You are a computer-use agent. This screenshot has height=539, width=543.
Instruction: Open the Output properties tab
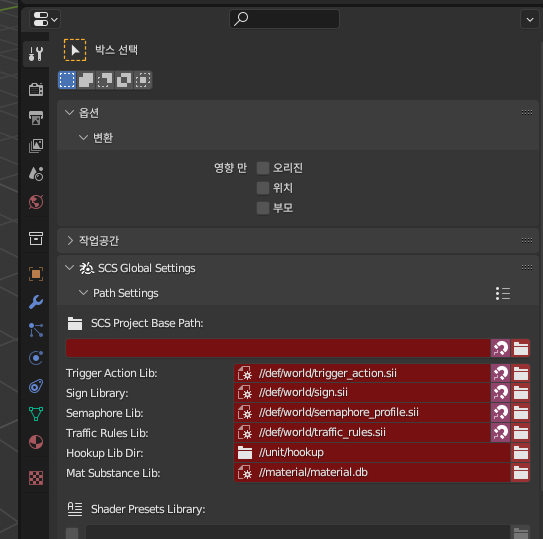click(36, 117)
